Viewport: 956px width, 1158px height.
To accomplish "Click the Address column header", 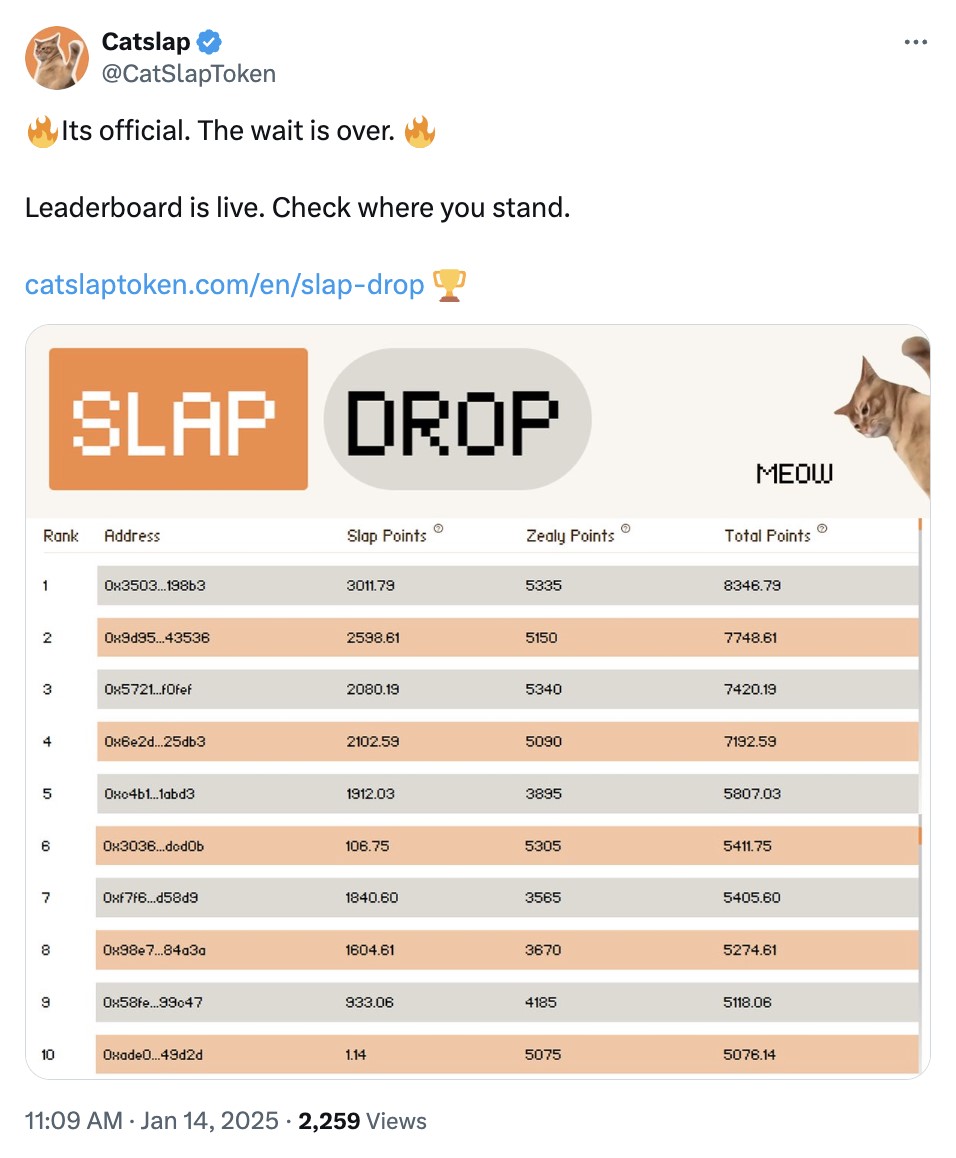I will tap(132, 536).
